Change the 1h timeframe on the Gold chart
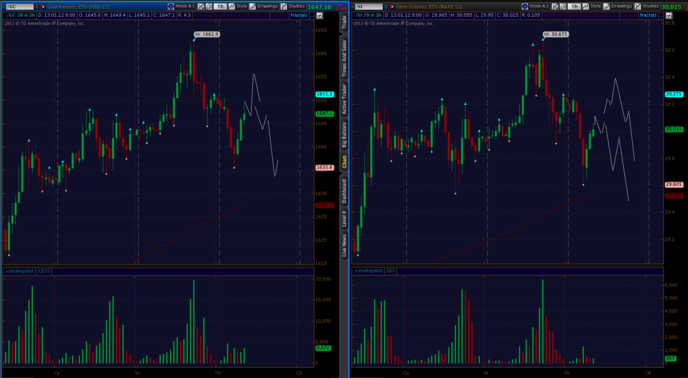This screenshot has width=688, height=378. [220, 7]
